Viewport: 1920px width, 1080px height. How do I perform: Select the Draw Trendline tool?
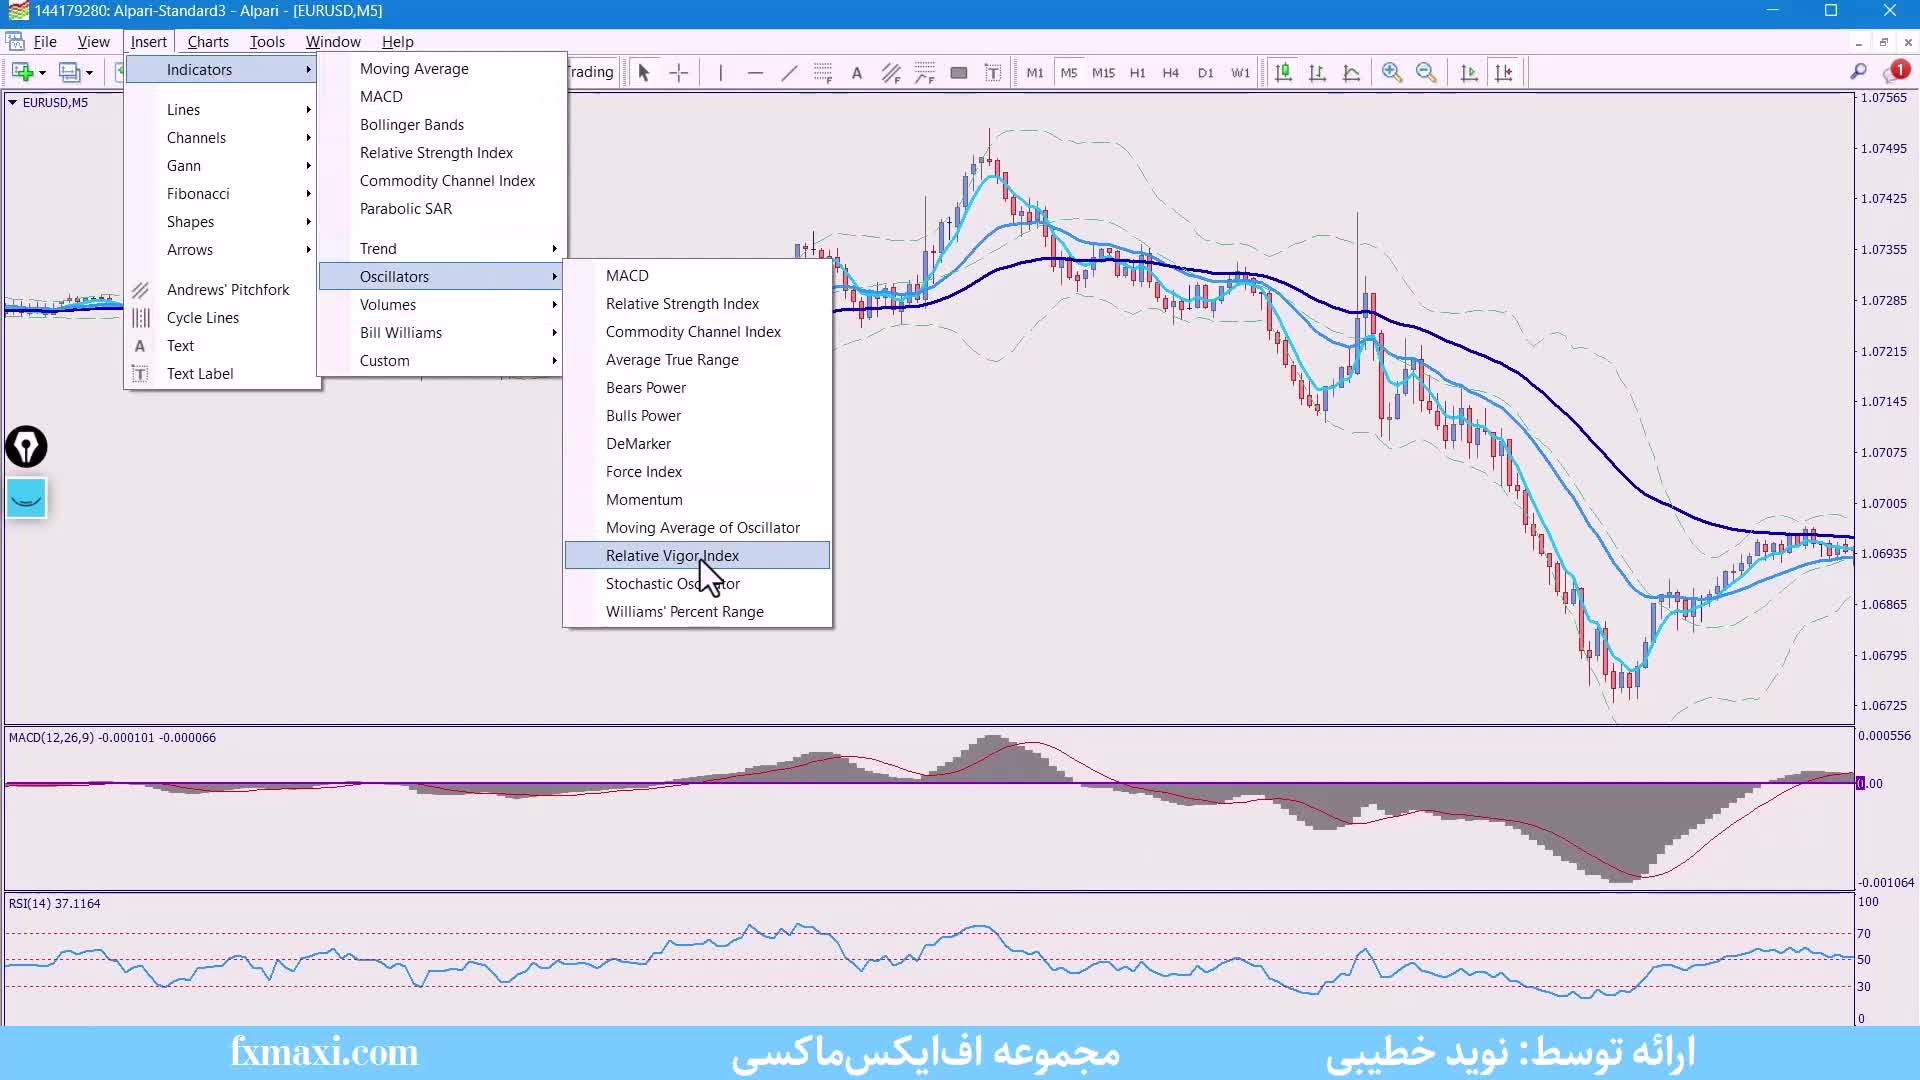pyautogui.click(x=789, y=72)
